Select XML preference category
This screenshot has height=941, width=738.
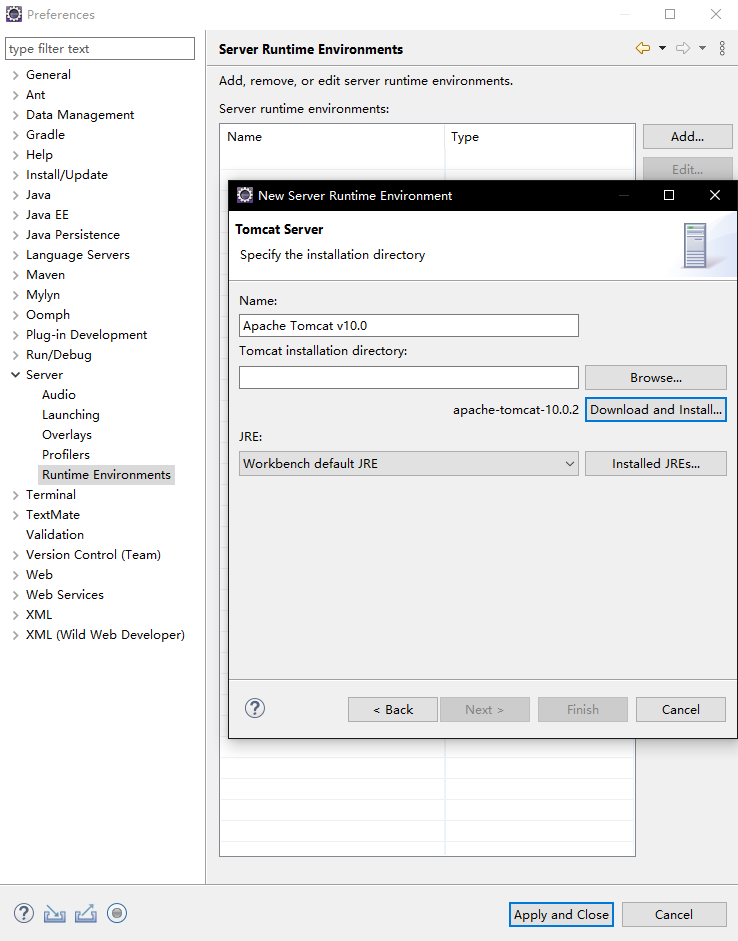coord(38,615)
